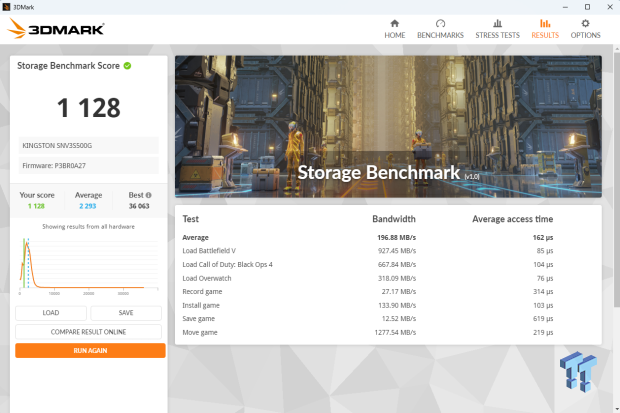Click the KINGSTON SNV3S500G device field

point(89,146)
